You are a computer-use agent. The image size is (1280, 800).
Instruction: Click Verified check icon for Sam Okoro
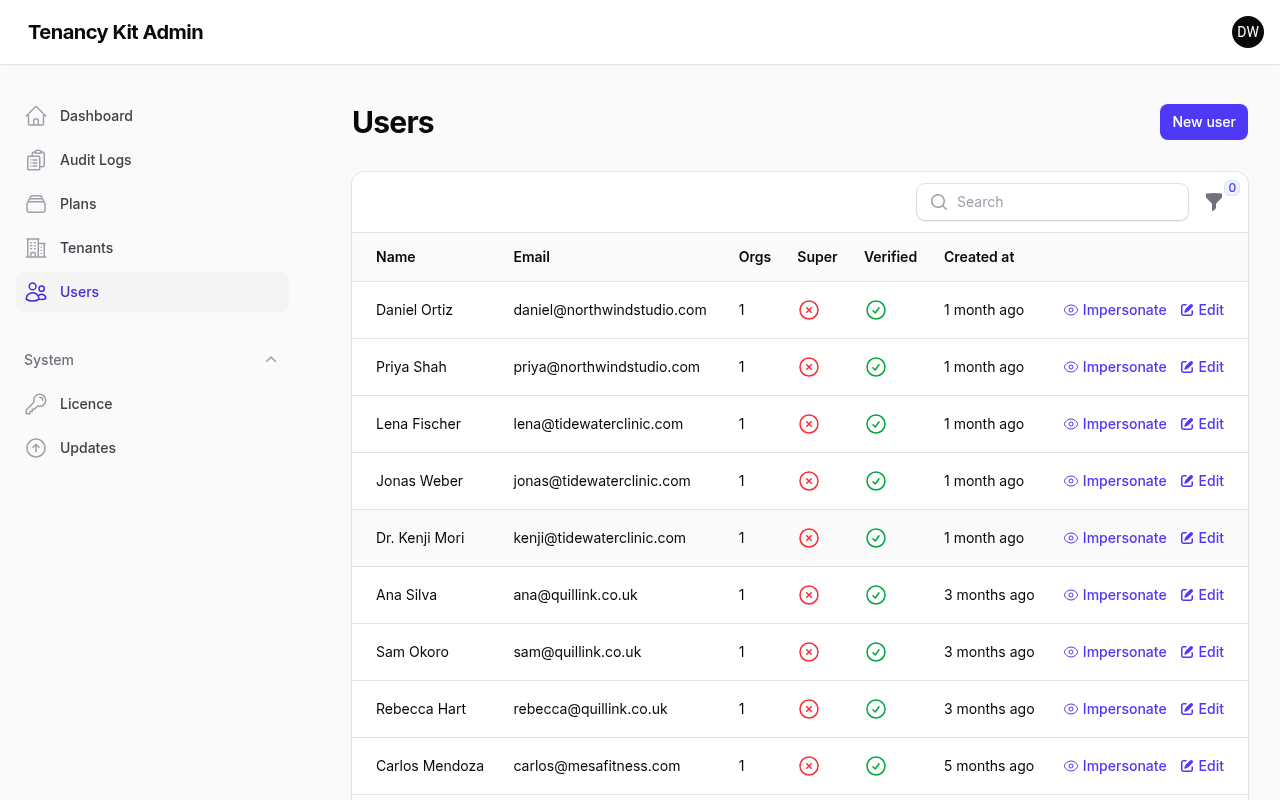point(876,652)
